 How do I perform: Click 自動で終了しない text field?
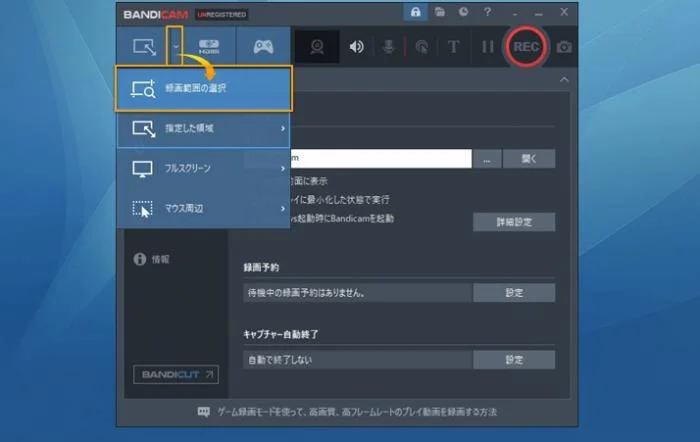358,360
